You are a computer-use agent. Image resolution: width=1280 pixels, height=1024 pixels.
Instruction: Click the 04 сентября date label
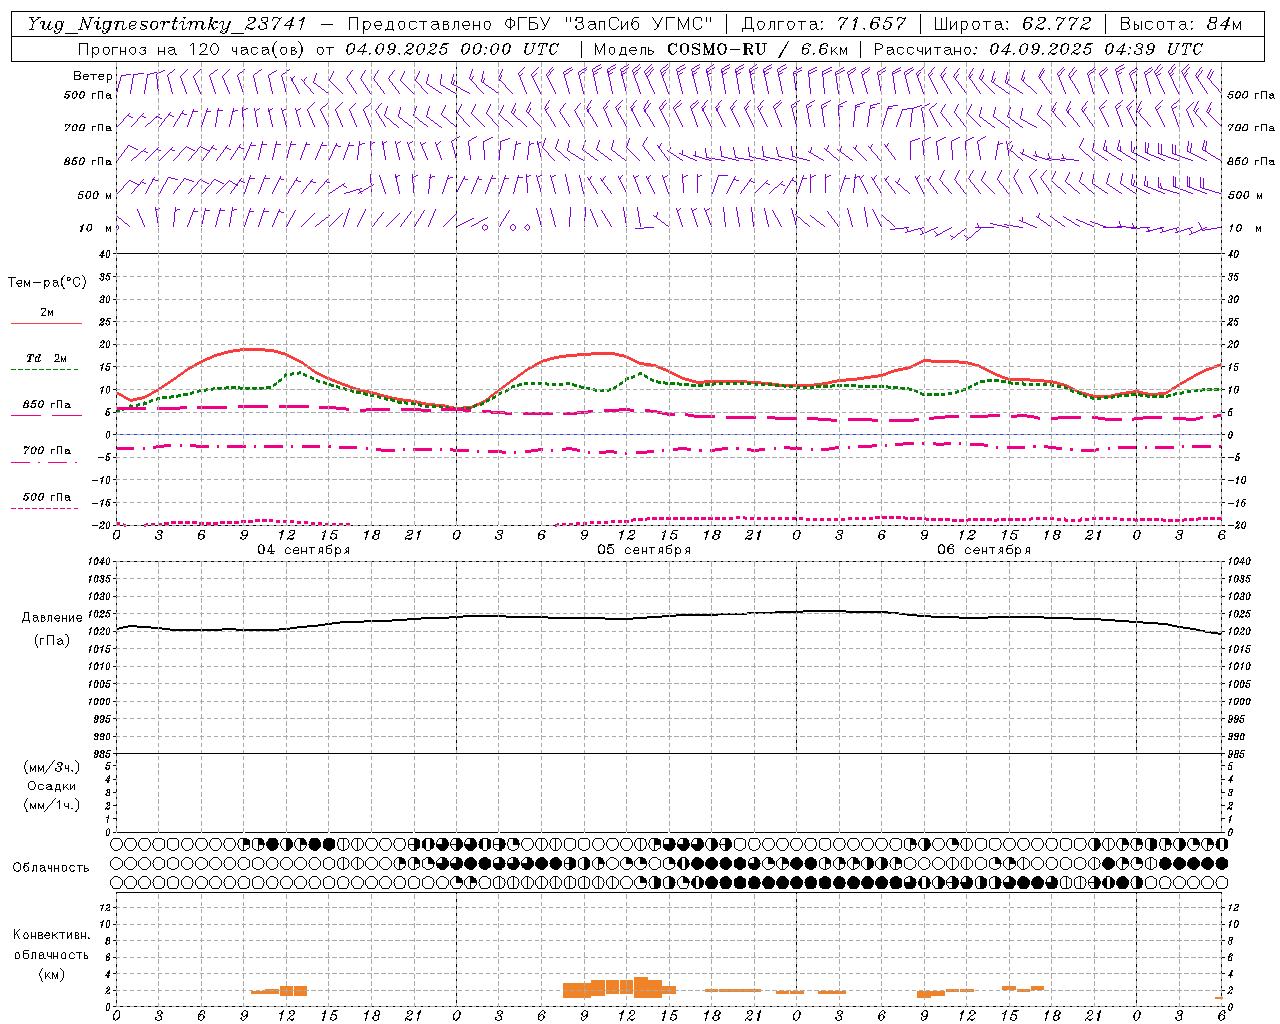click(x=304, y=550)
